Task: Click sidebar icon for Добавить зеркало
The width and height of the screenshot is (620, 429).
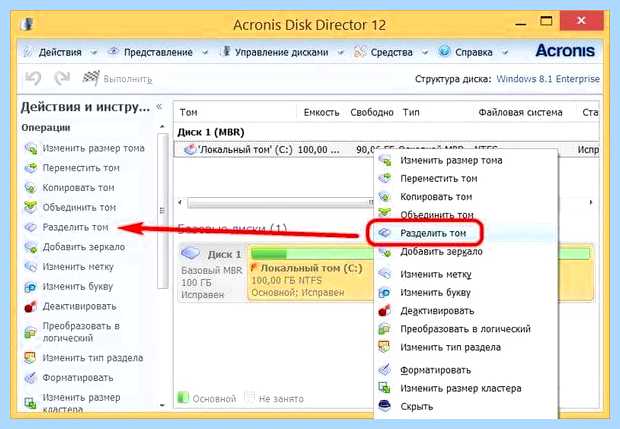Action: pyautogui.click(x=30, y=247)
